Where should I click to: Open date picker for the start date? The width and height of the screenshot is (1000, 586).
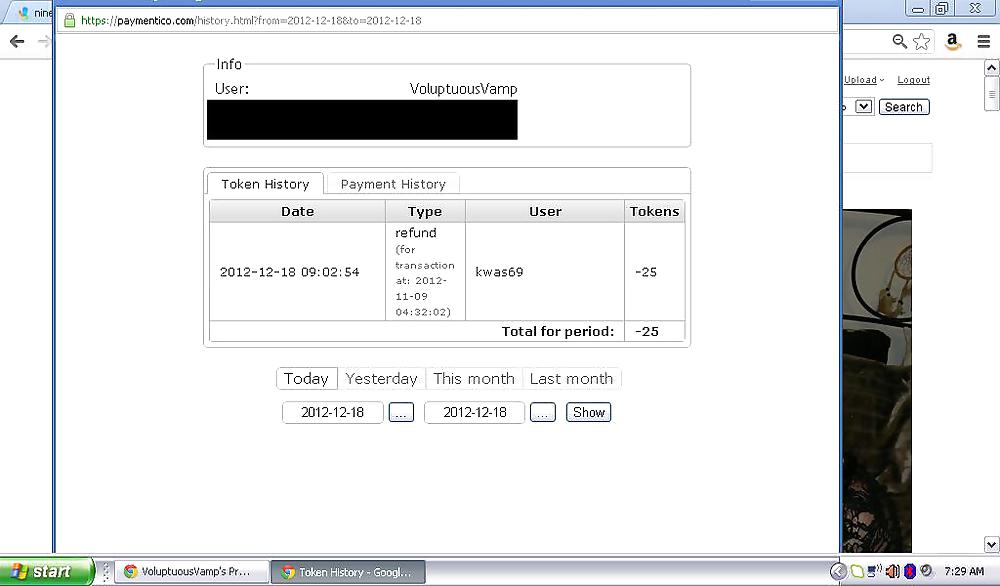(x=401, y=412)
